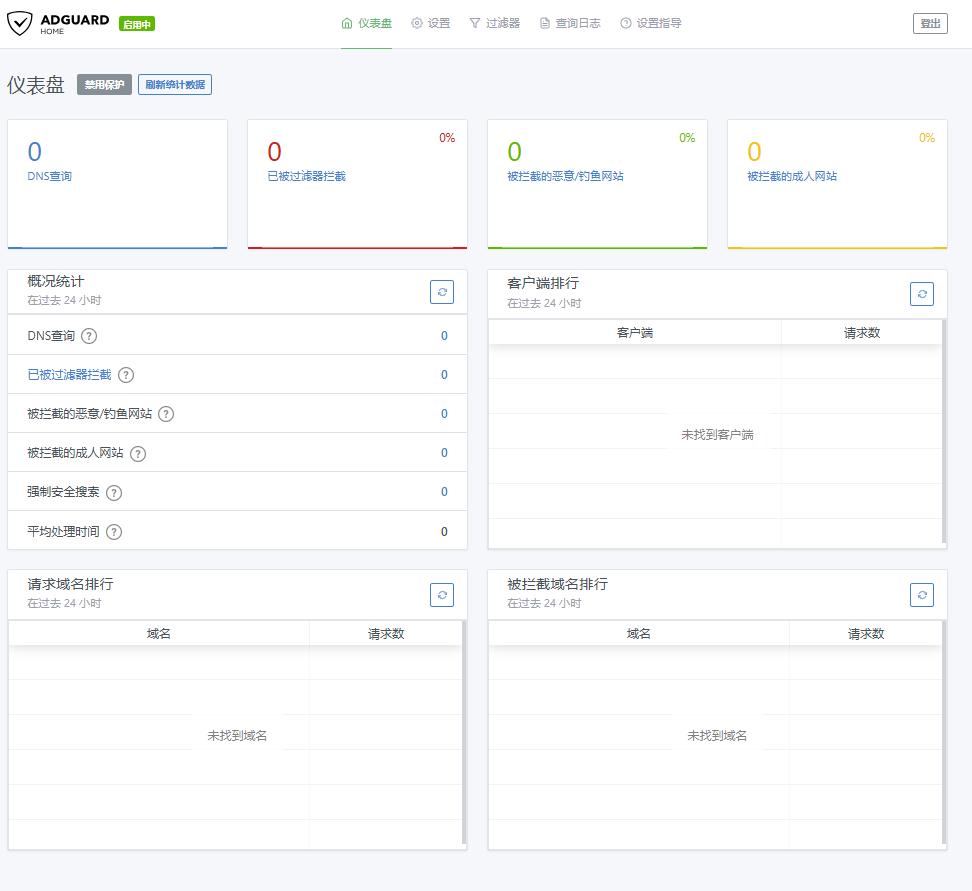Screen dimensions: 972x891
Task: Click help icon next to 被拦截的成人网站
Action: 138,453
